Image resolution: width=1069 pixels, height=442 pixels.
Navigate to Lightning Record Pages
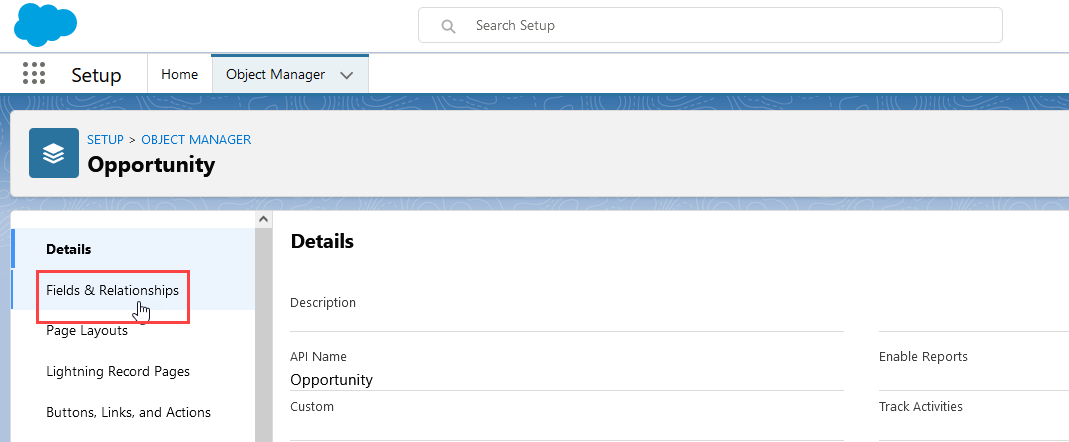point(118,372)
